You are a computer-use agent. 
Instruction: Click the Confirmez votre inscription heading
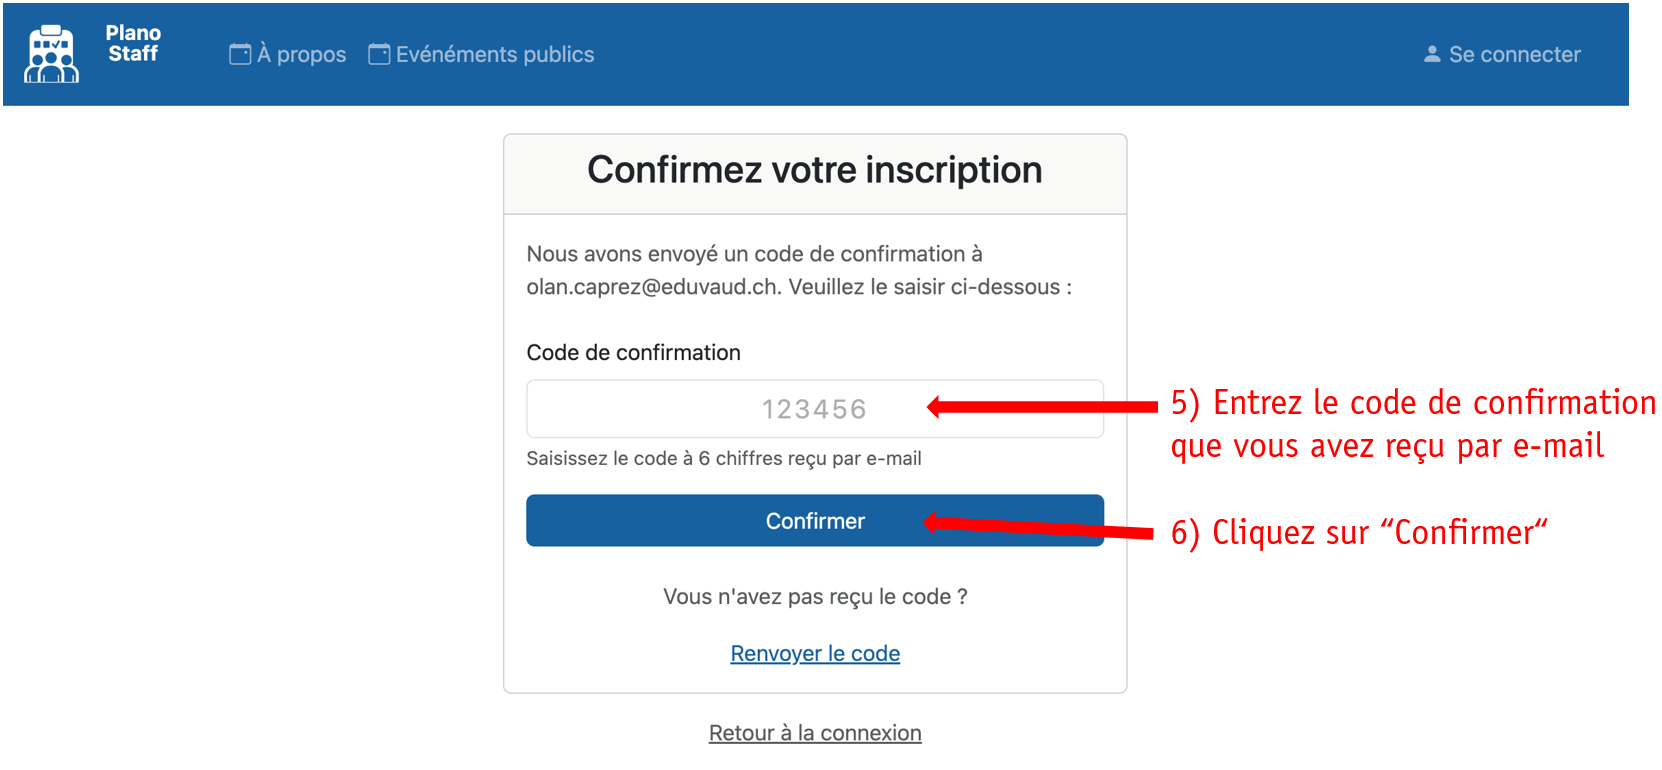coord(814,171)
